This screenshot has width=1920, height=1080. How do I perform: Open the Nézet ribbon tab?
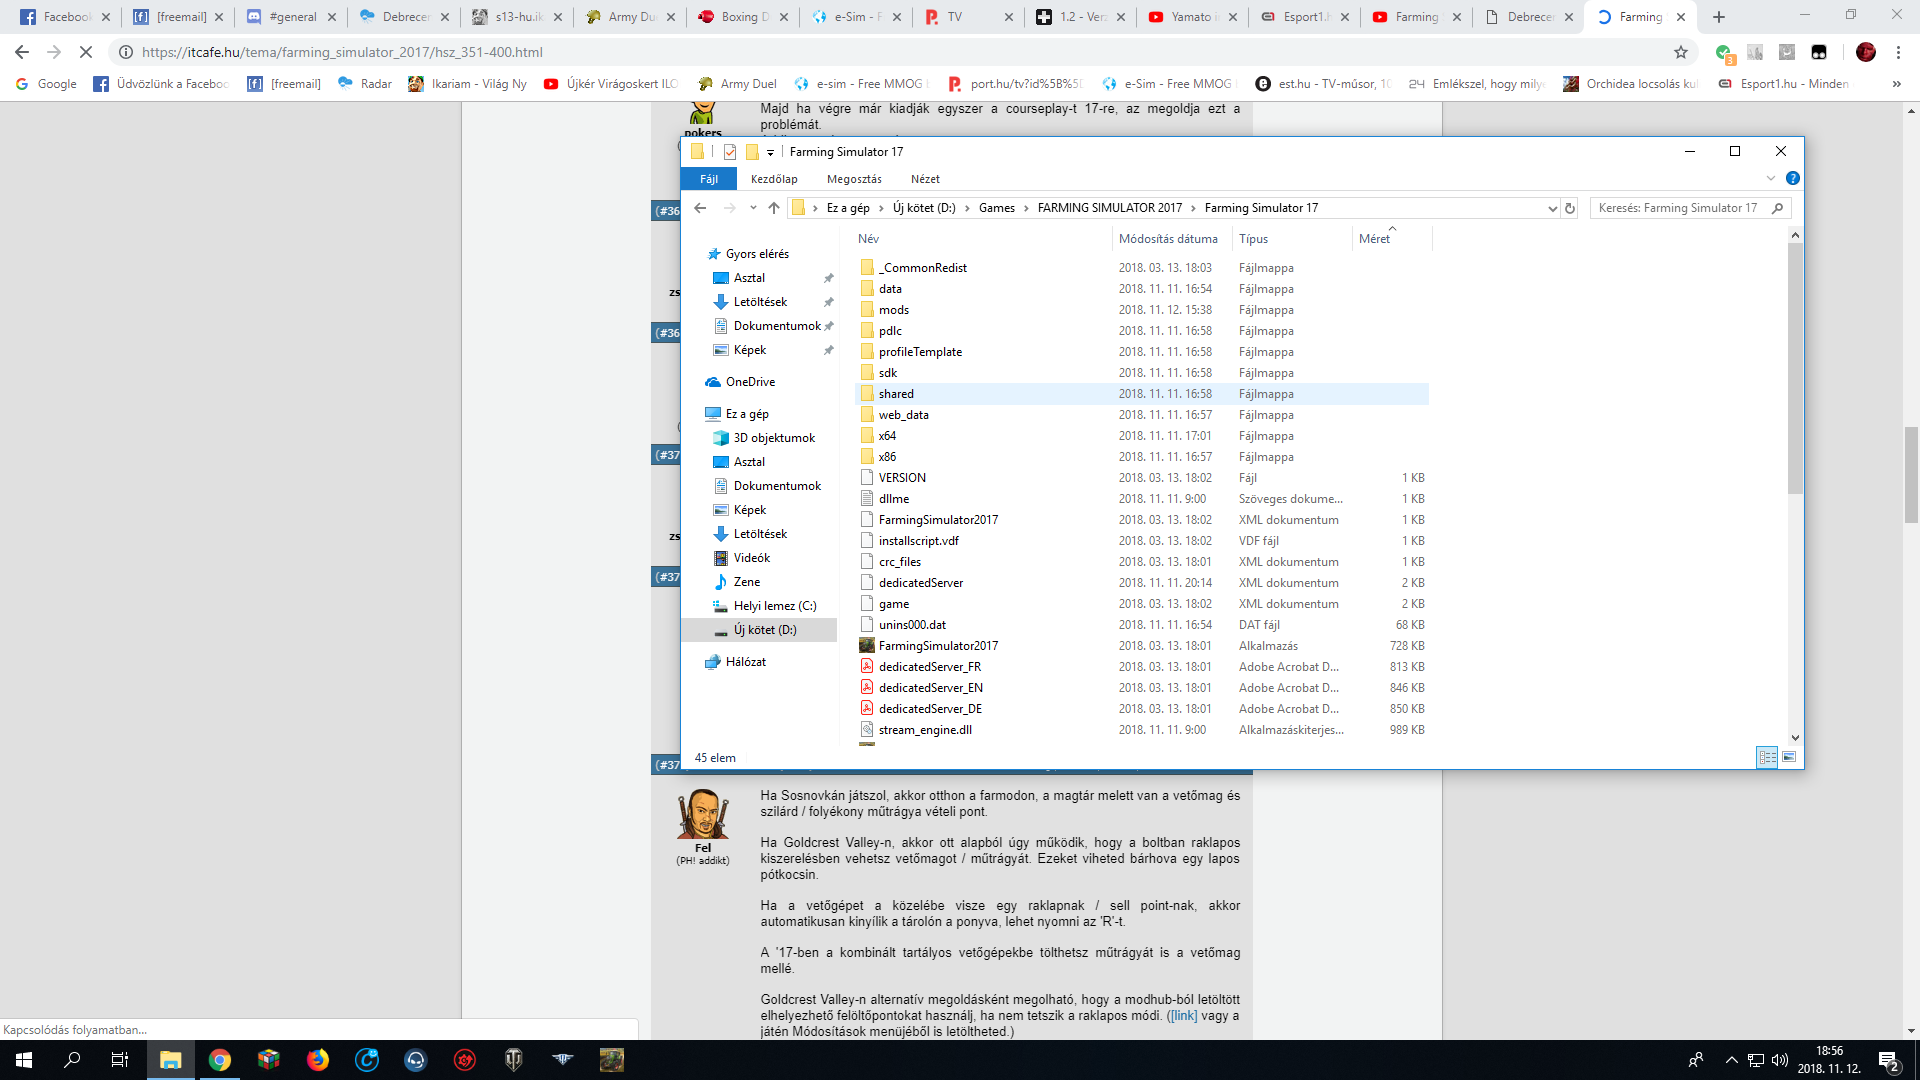pyautogui.click(x=925, y=179)
